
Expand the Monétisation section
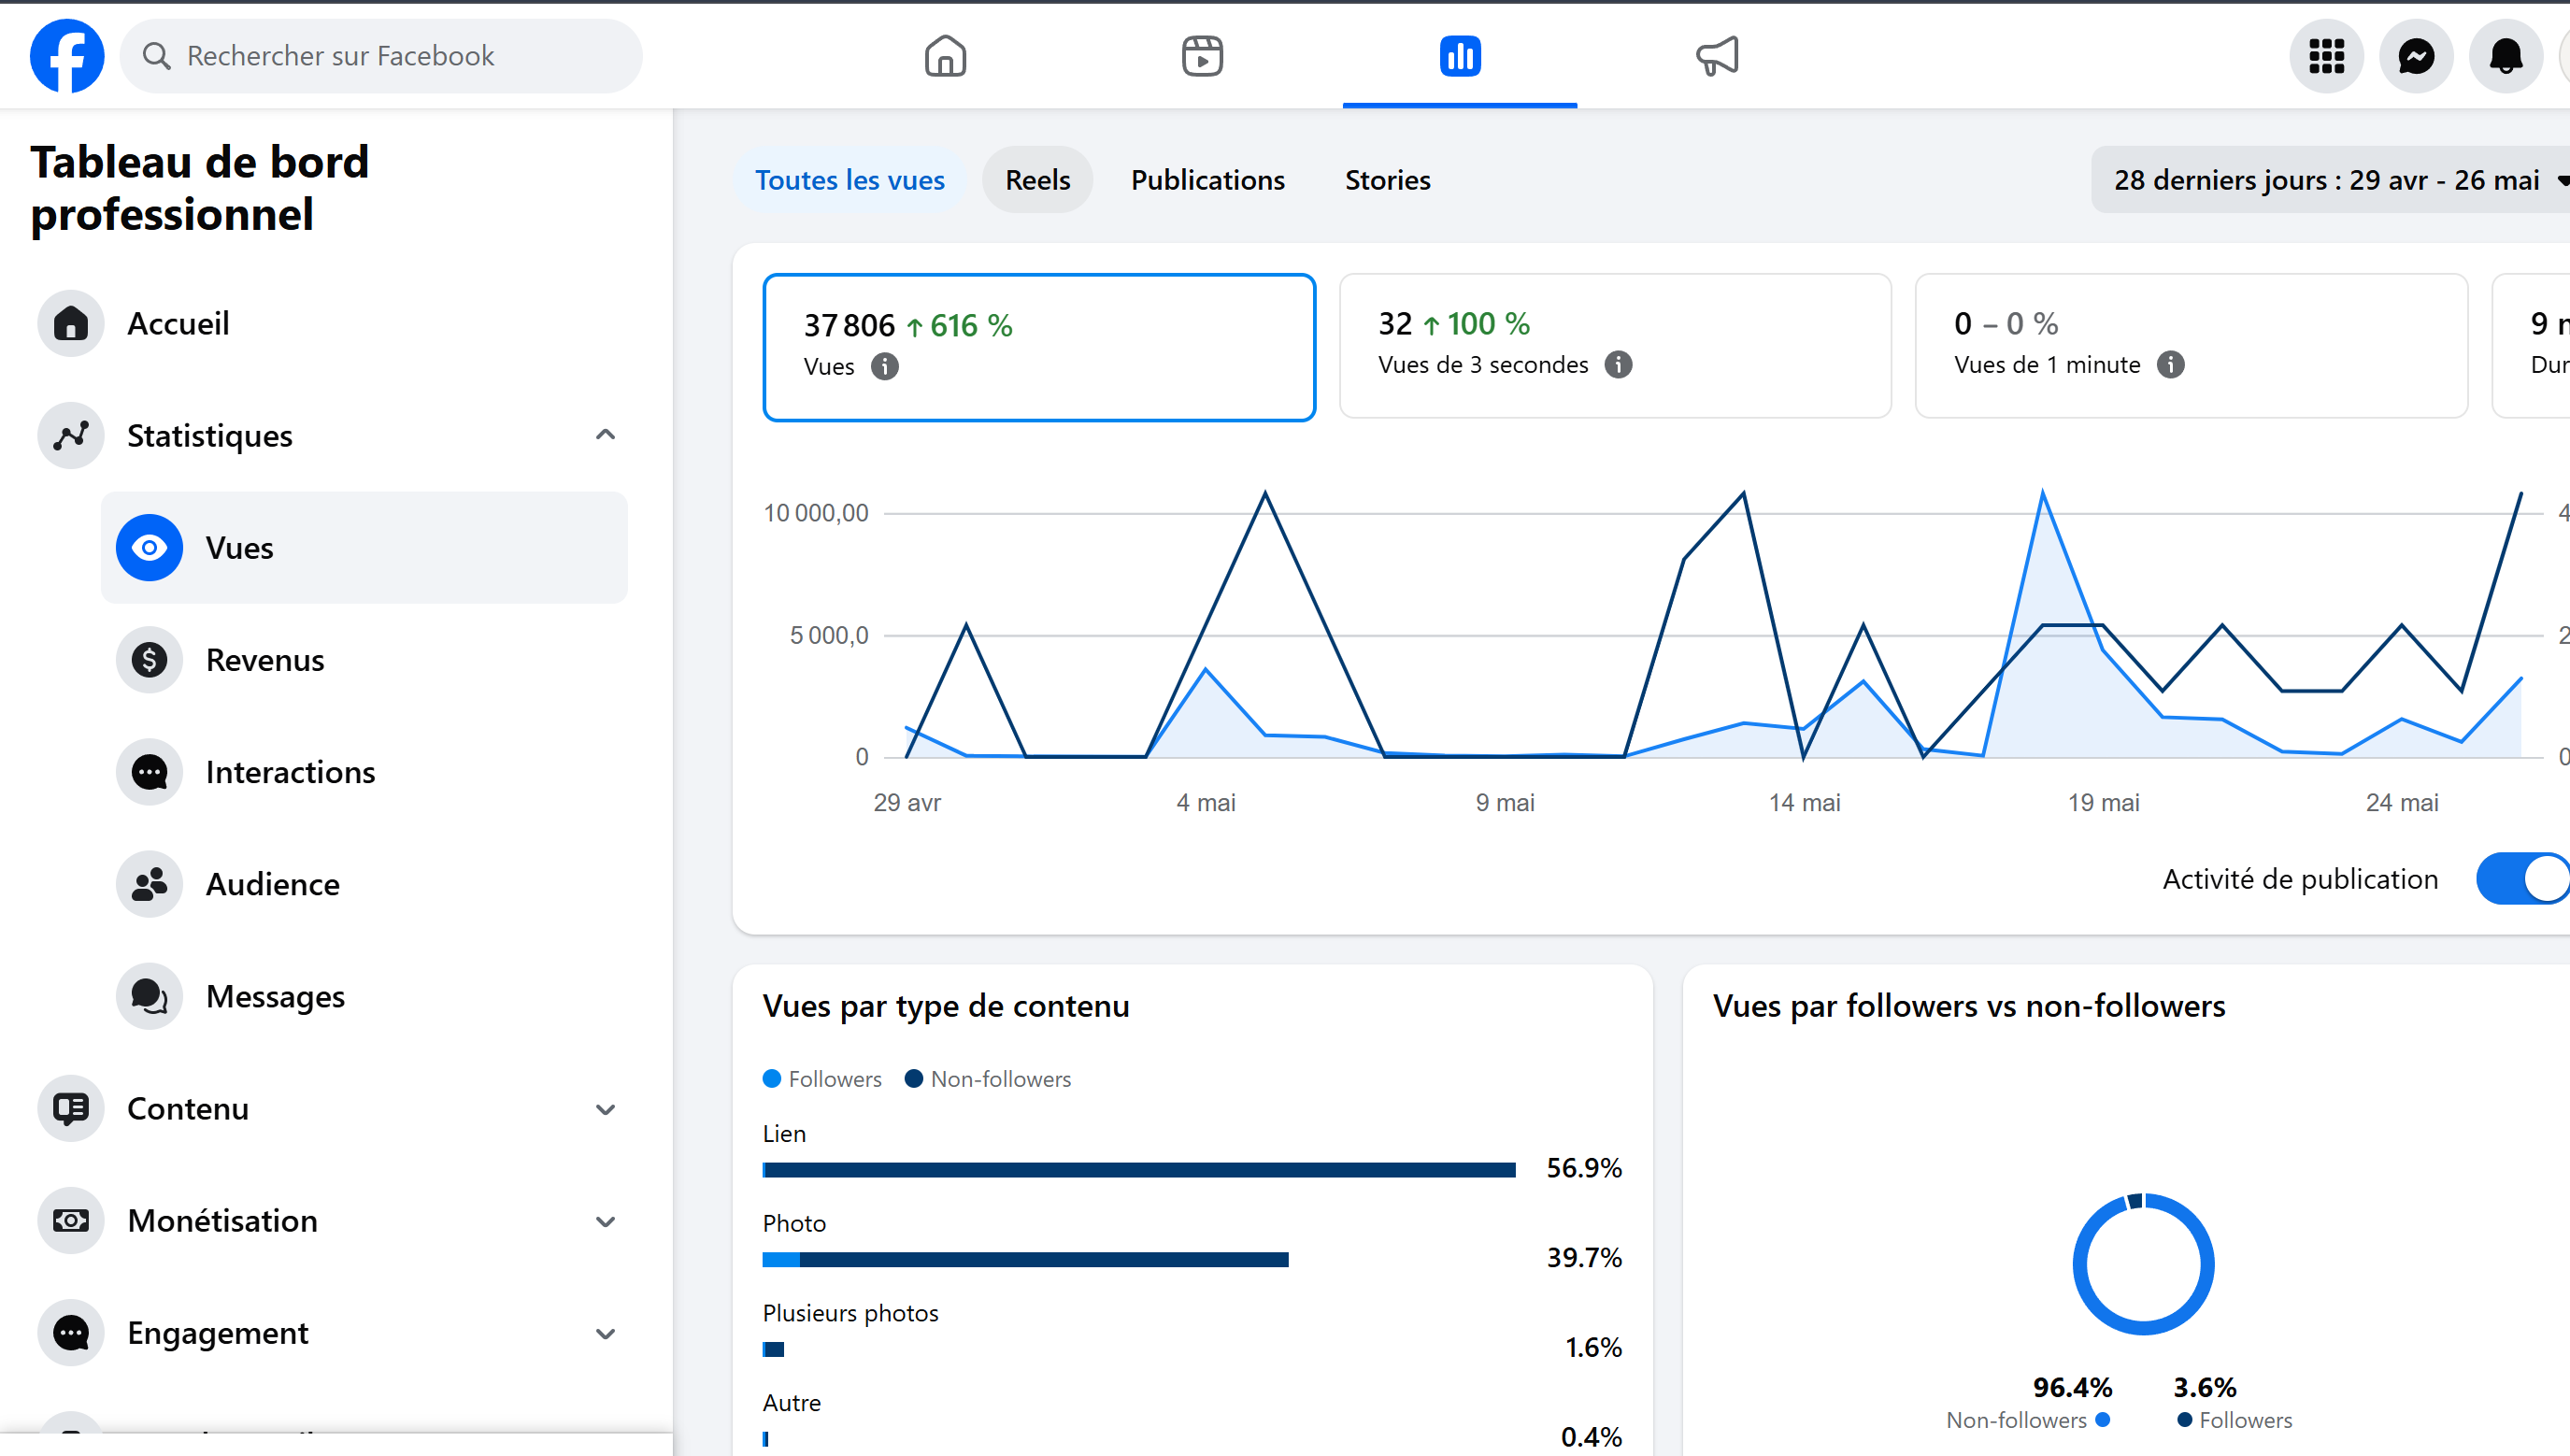point(605,1221)
